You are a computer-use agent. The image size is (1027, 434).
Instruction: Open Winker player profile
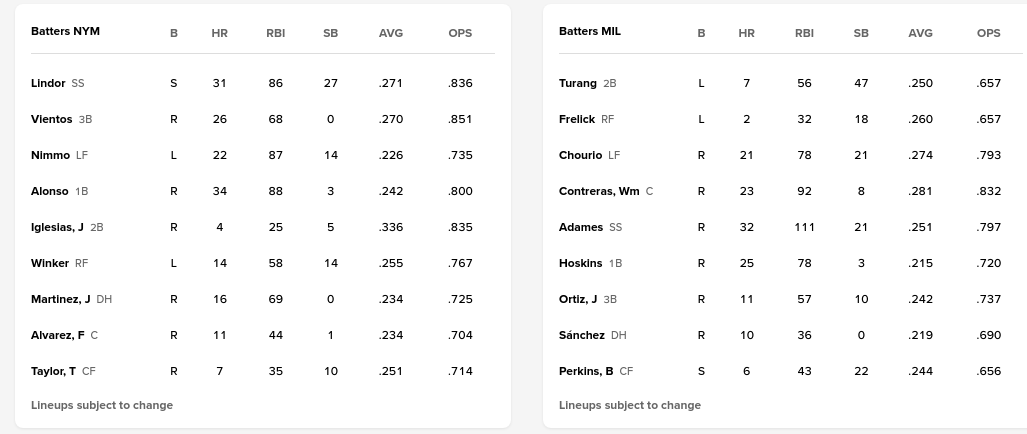click(50, 263)
